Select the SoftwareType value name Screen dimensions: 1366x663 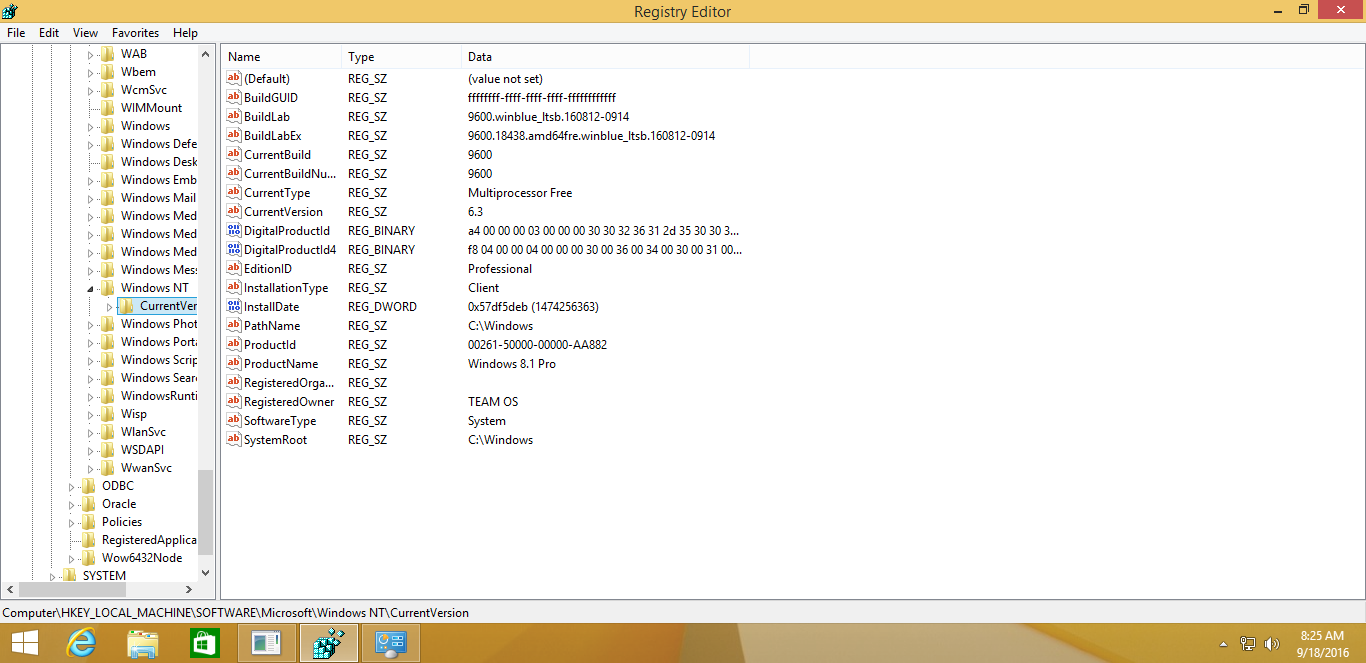(280, 421)
